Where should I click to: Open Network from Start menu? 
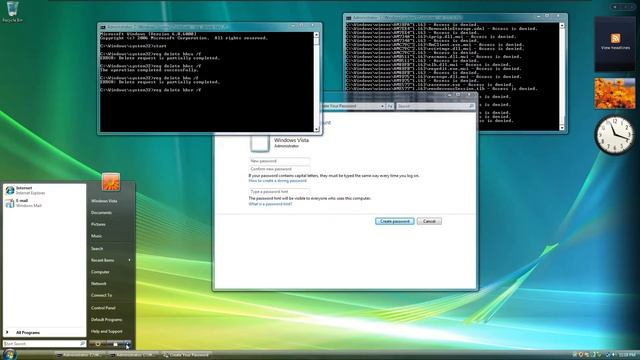pos(99,284)
